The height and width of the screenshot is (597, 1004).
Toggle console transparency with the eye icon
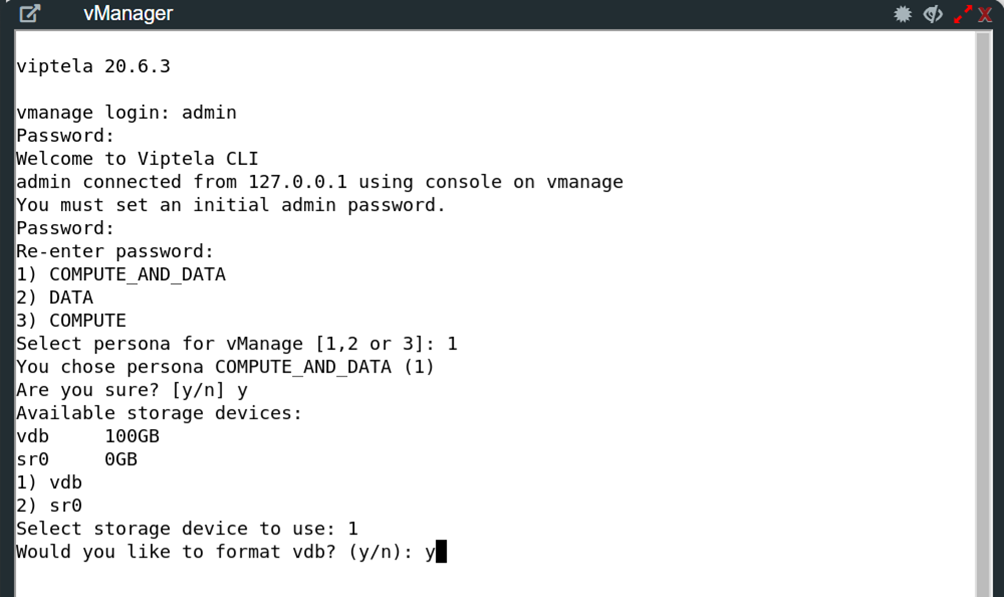pos(933,14)
